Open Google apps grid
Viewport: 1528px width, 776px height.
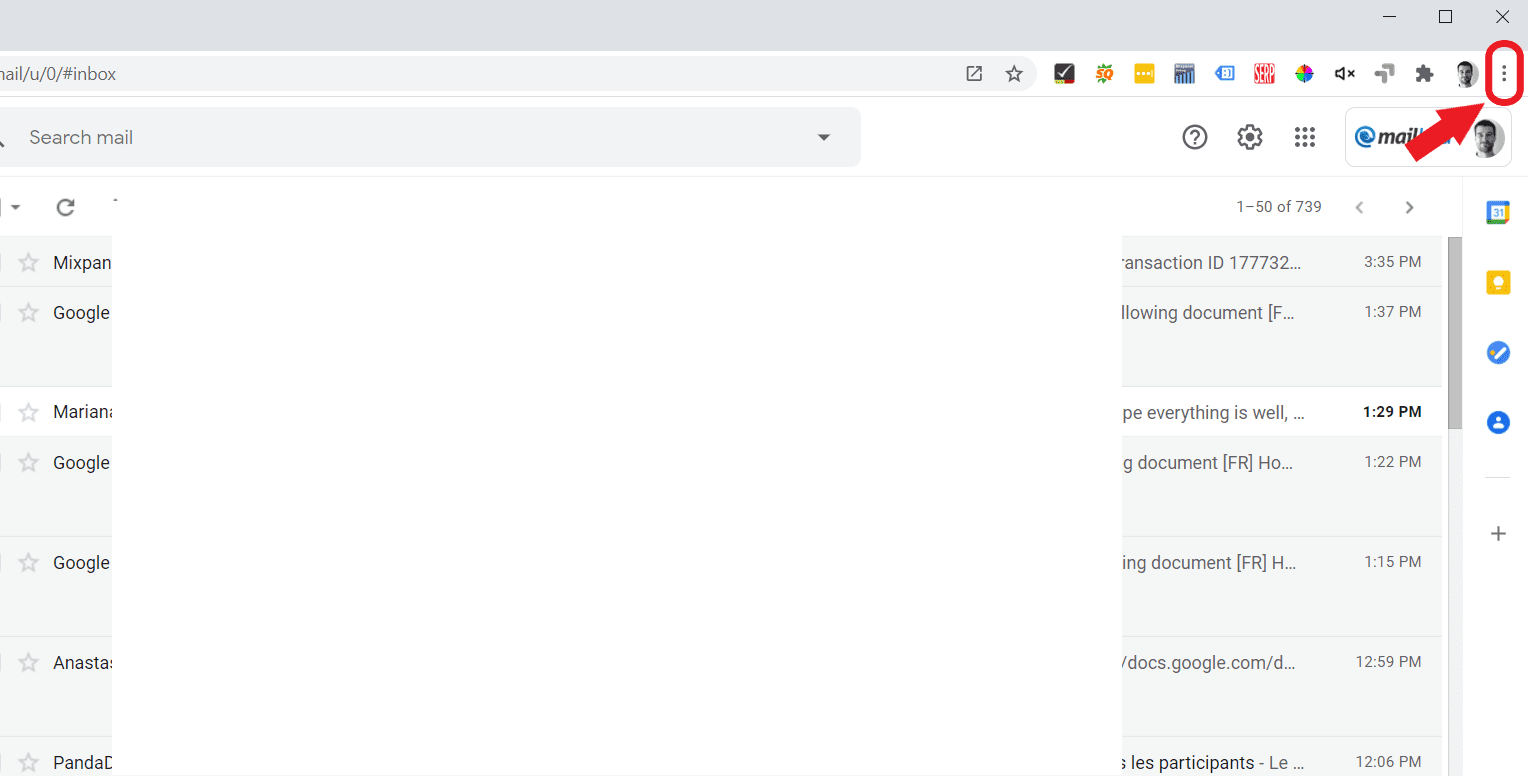point(1305,137)
